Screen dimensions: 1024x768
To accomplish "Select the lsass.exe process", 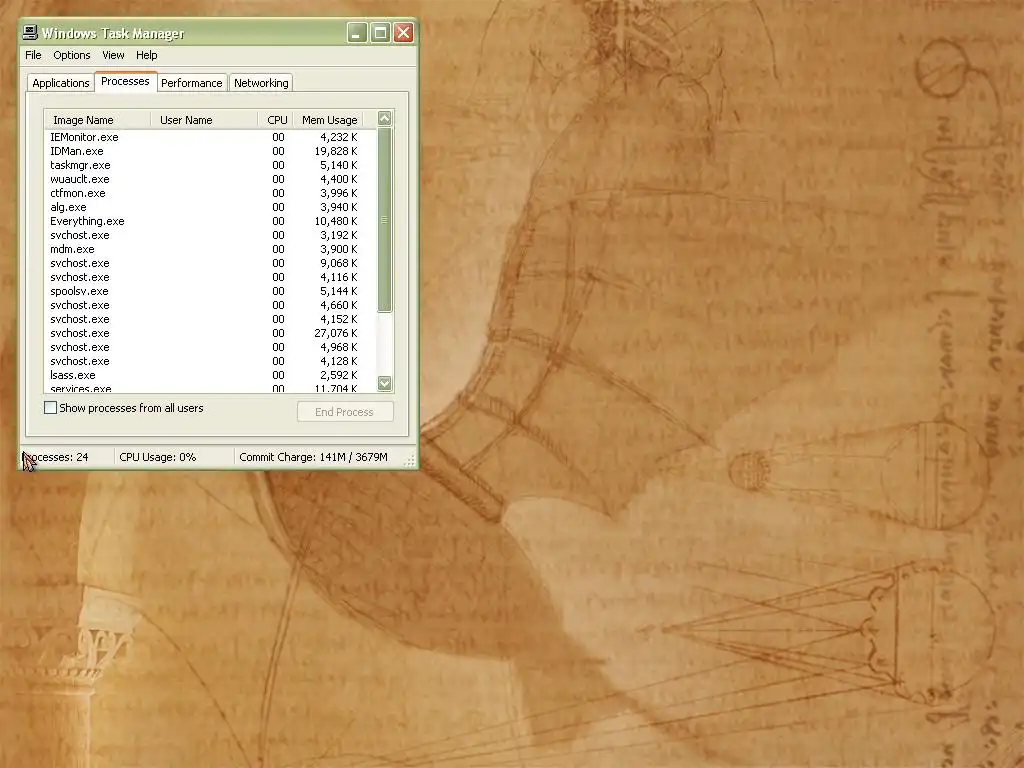I will [210, 376].
